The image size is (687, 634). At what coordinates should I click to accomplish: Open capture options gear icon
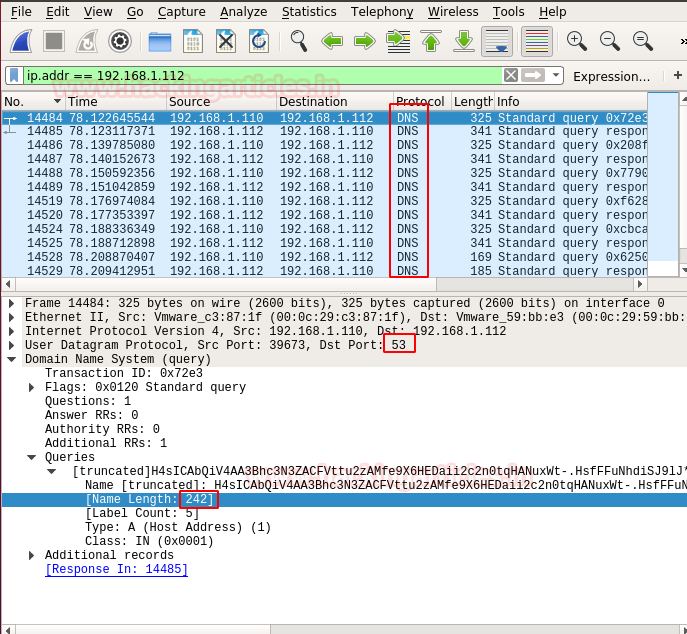120,41
